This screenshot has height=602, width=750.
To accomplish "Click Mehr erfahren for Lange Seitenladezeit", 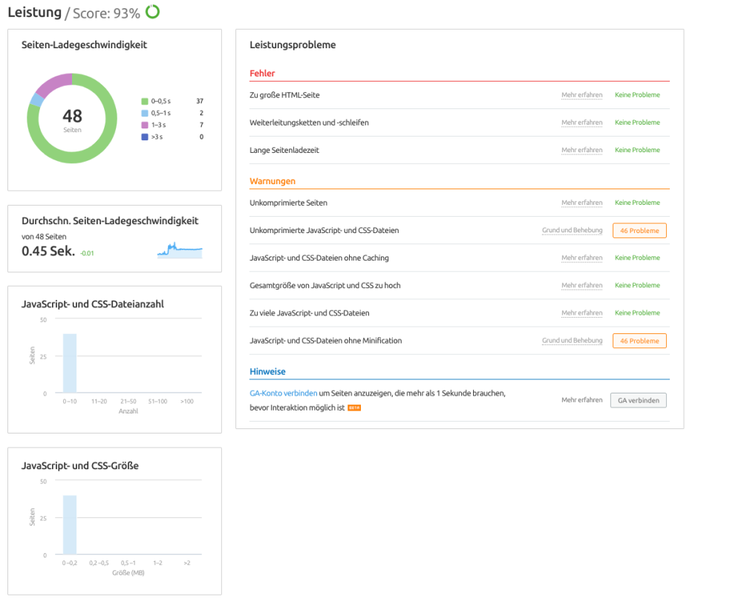I will pyautogui.click(x=582, y=150).
